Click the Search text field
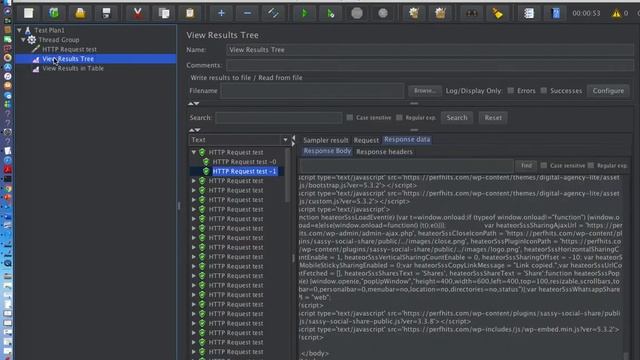Screen dimensions: 640x360 coord(279,118)
